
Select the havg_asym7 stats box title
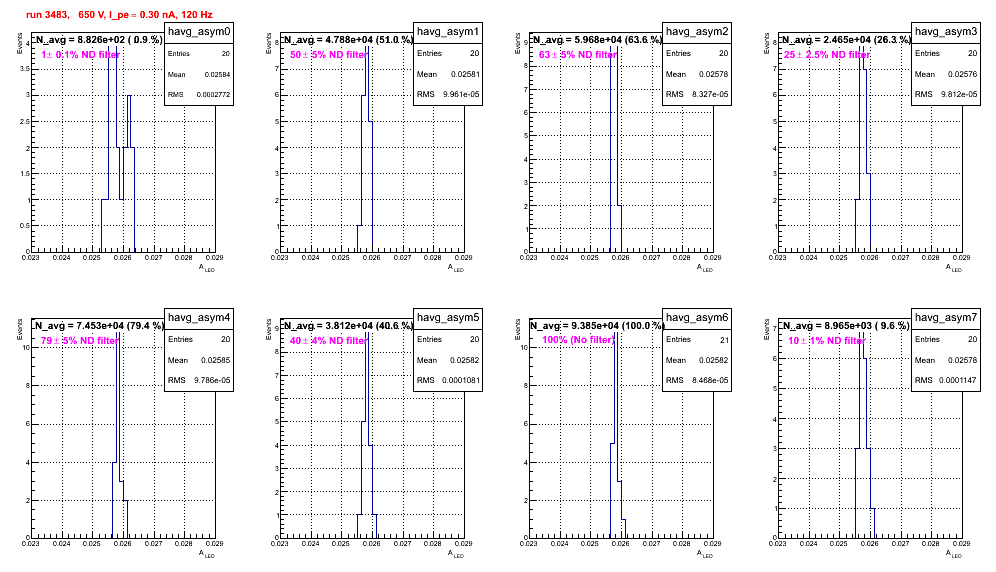(946, 318)
